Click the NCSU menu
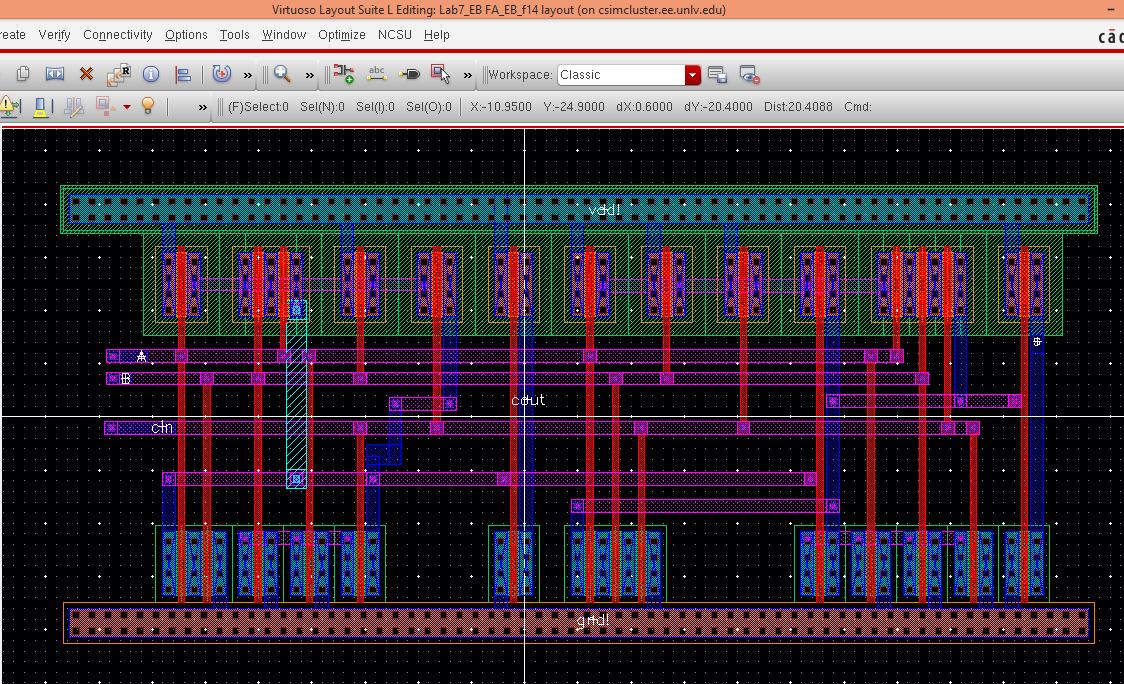 pyautogui.click(x=394, y=35)
